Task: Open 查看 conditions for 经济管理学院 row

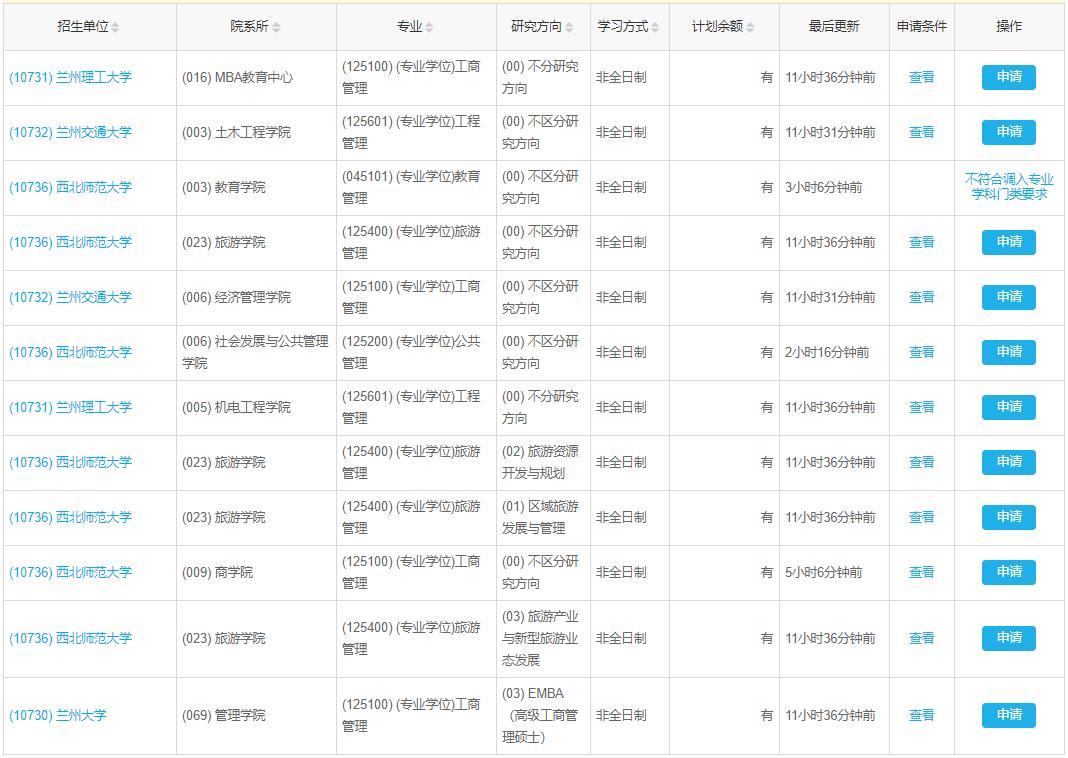Action: (922, 297)
